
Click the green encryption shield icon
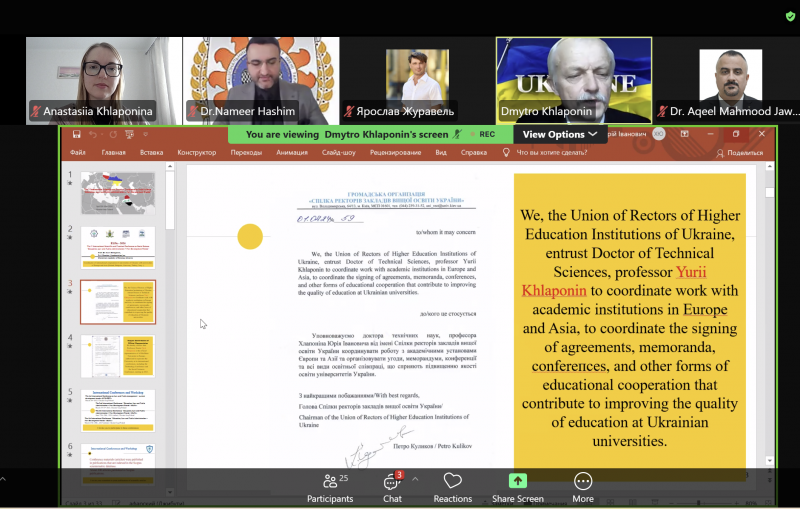tap(790, 17)
